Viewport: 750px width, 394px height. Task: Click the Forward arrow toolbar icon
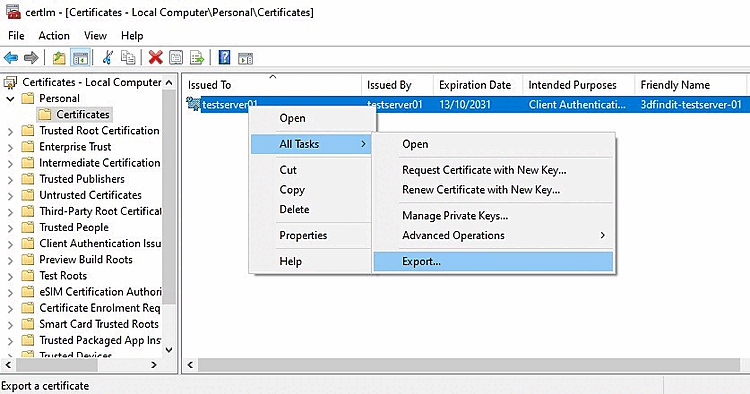tap(31, 58)
